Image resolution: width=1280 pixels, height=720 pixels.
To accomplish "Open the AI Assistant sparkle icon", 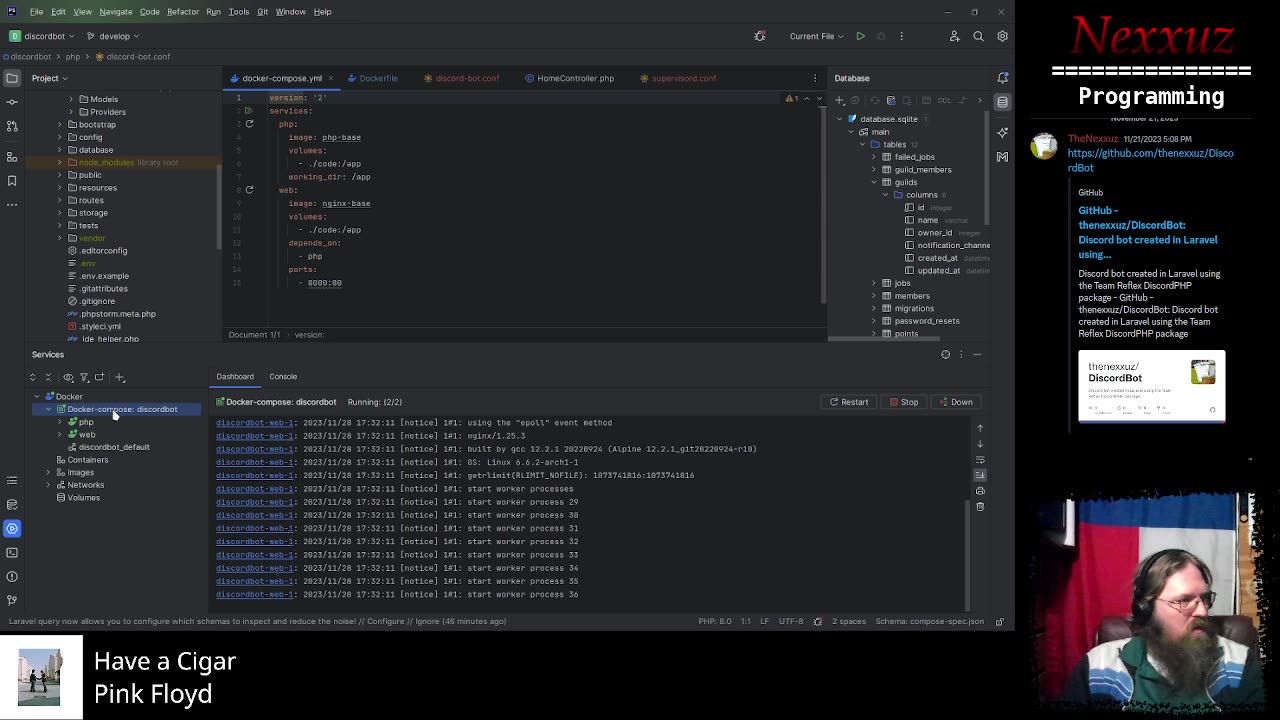I will point(1002,132).
